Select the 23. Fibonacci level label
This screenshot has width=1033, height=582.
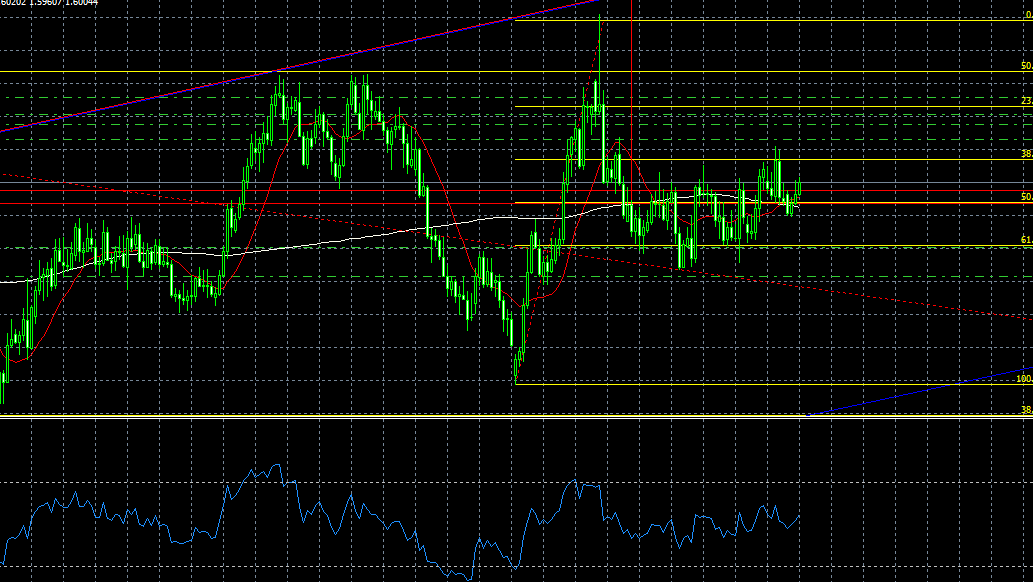pyautogui.click(x=1027, y=101)
